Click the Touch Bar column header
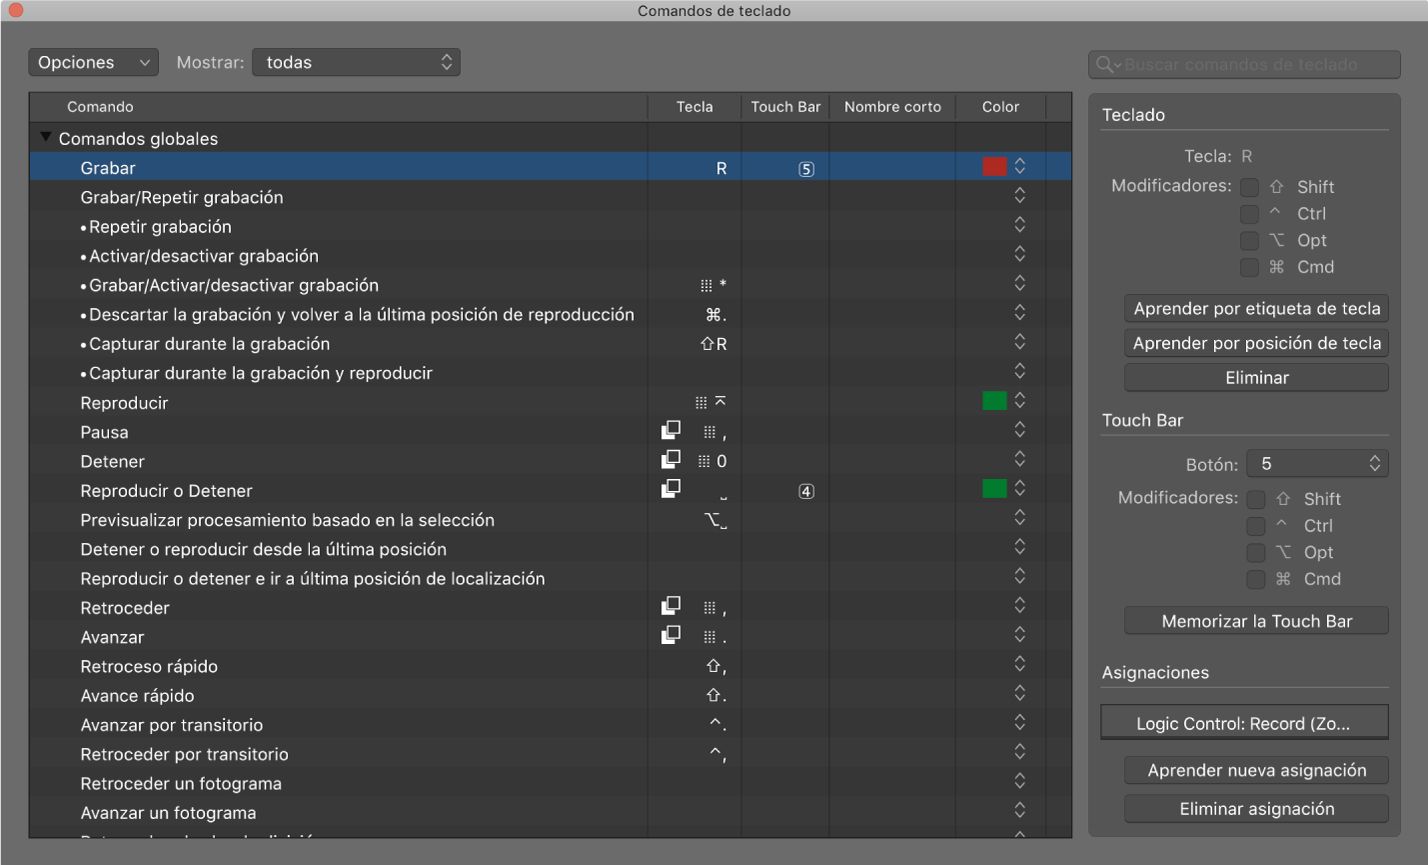Viewport: 1428px width, 865px height. (x=786, y=107)
